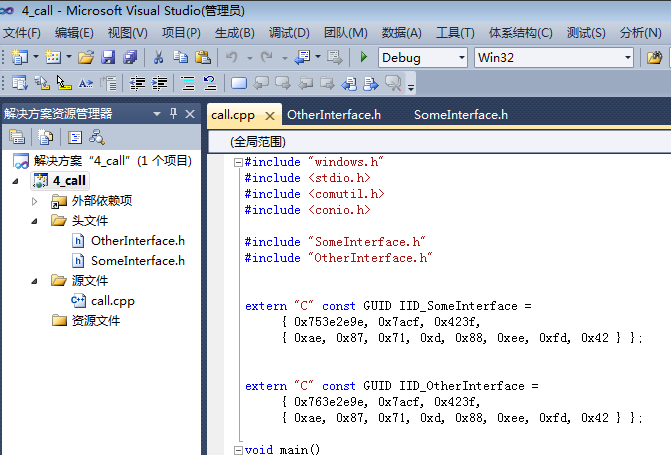
Task: Open the 编辑(E) menu
Action: [74, 33]
